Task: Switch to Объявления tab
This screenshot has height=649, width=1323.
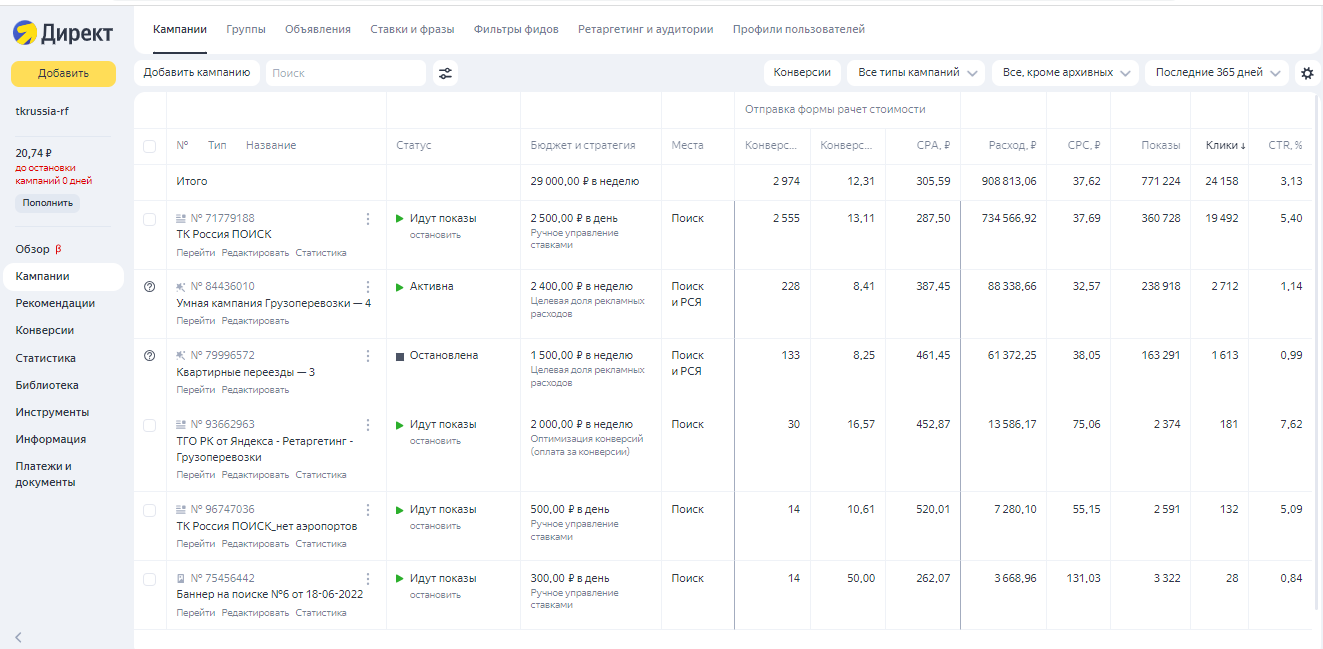Action: tap(318, 30)
